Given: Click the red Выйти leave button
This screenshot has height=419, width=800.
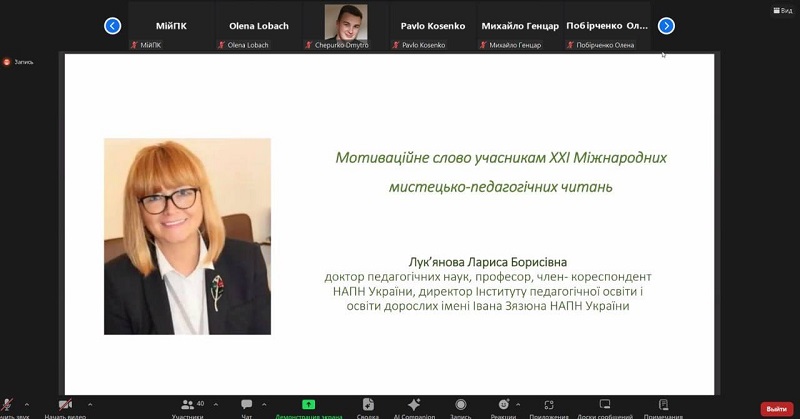Looking at the screenshot, I should [x=777, y=409].
